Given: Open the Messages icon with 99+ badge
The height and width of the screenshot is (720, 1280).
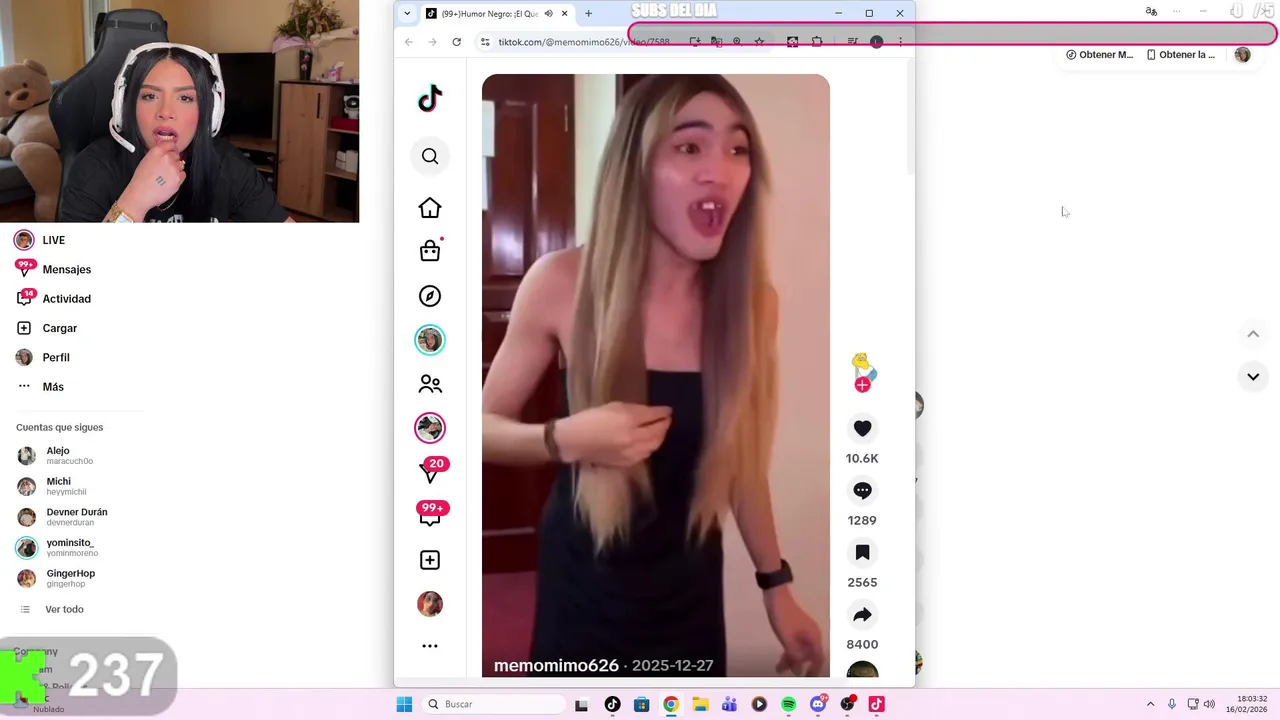Looking at the screenshot, I should click(x=432, y=514).
